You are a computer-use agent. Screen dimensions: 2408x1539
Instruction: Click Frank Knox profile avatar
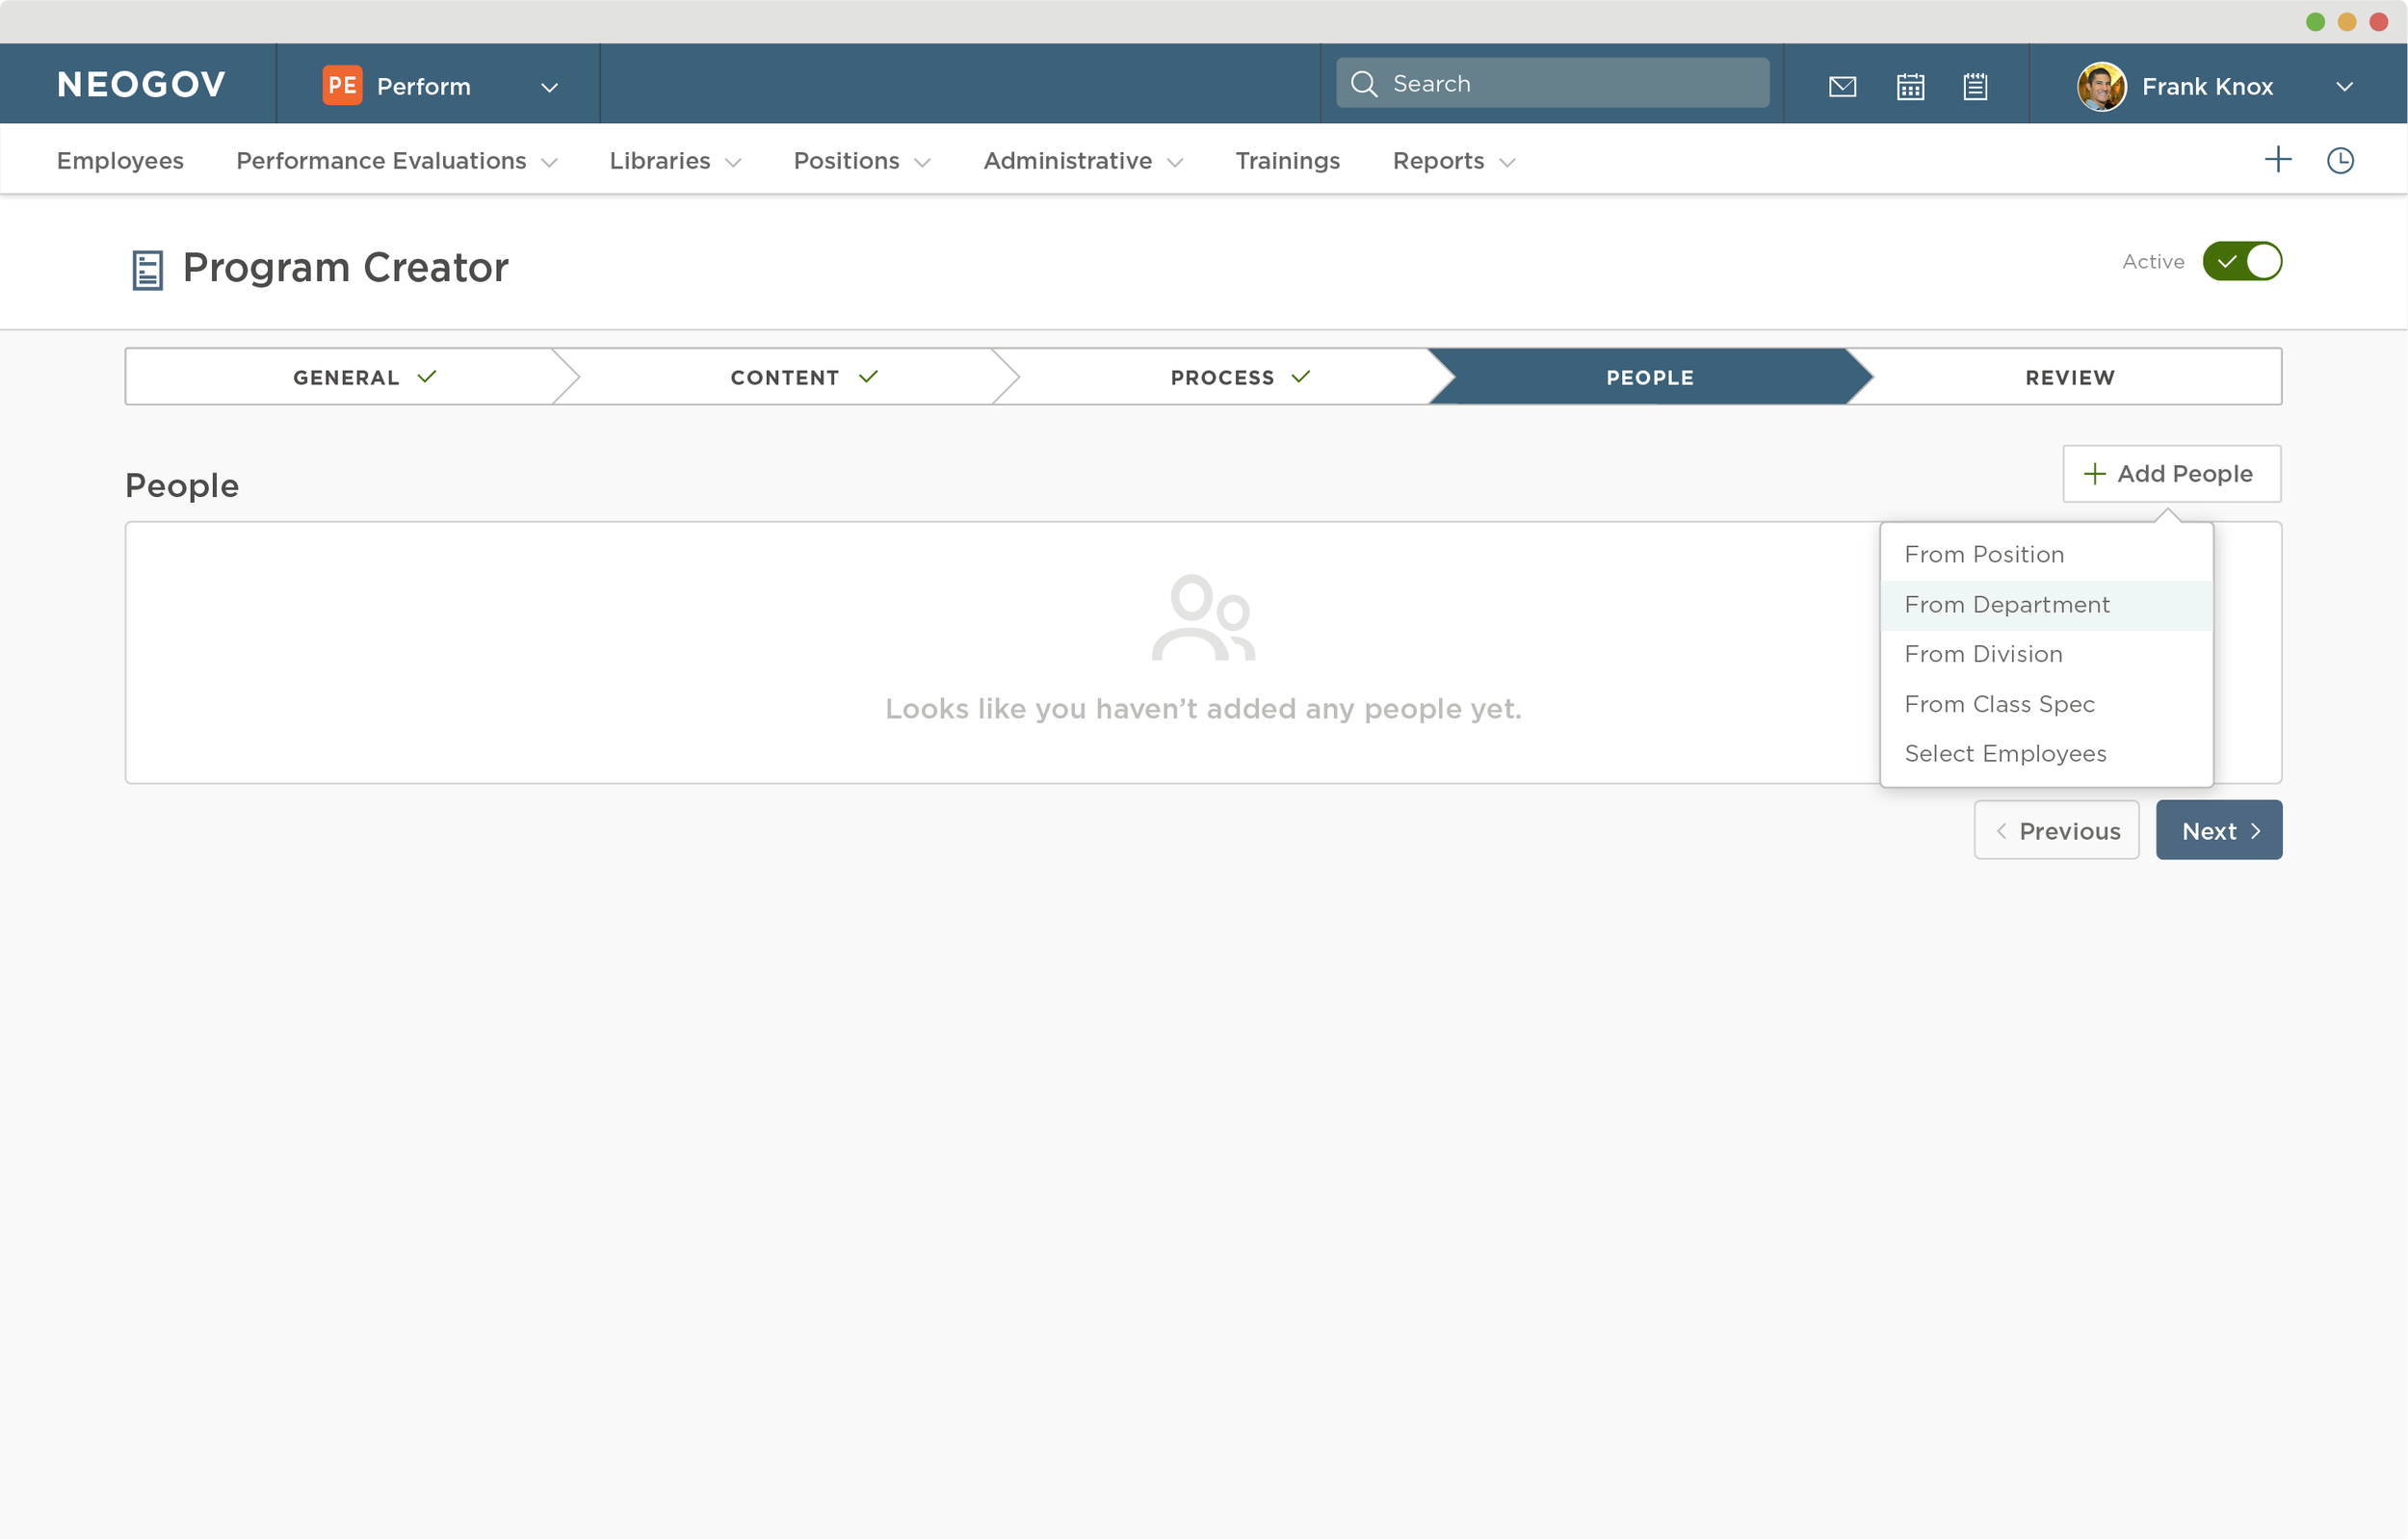[x=2101, y=87]
